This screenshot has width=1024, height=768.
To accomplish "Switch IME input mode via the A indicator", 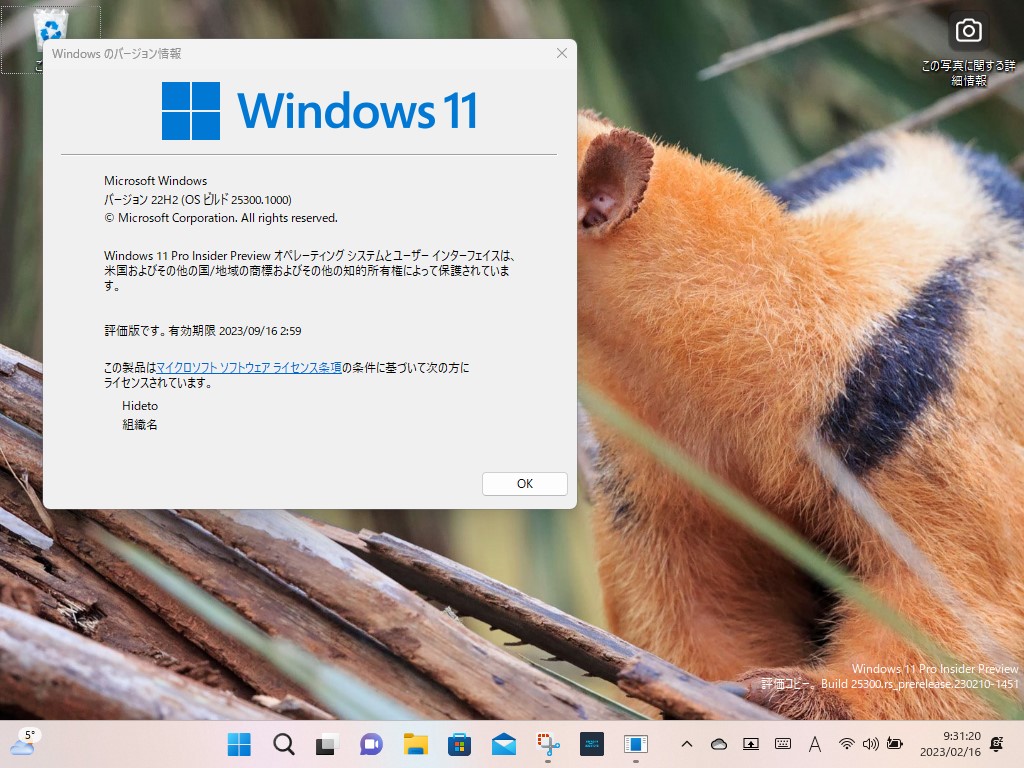I will 815,744.
